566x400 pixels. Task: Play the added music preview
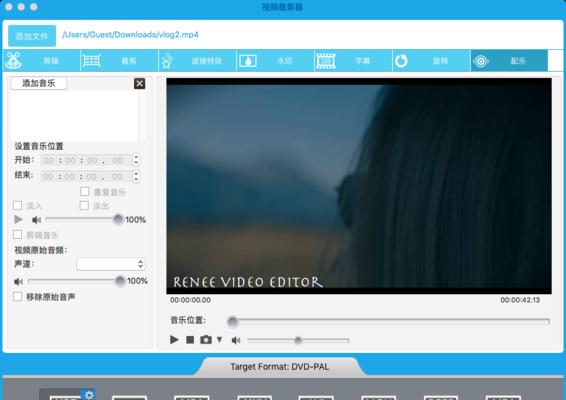18,219
